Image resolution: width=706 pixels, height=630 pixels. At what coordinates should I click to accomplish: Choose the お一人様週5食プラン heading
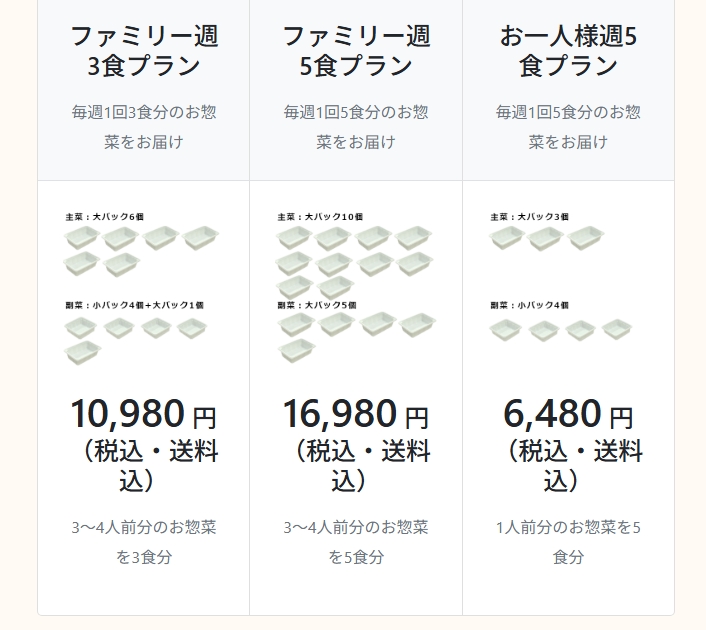568,52
